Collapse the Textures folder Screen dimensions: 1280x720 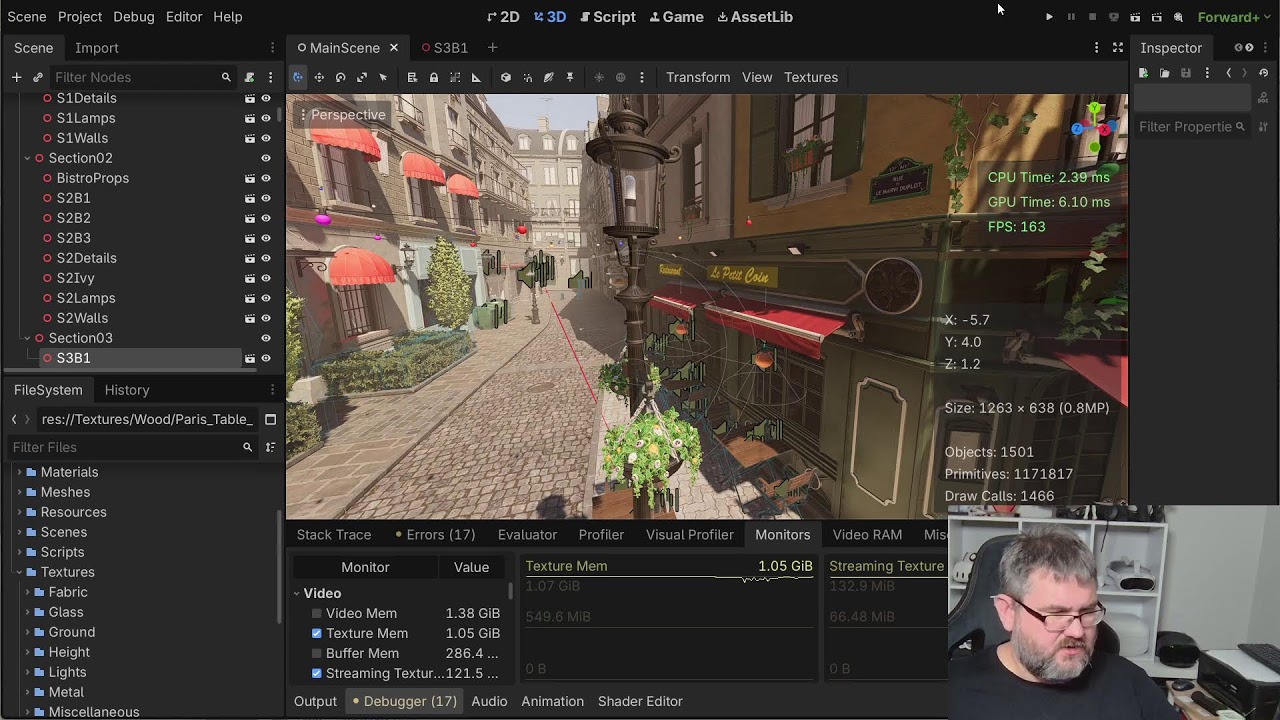tap(18, 572)
